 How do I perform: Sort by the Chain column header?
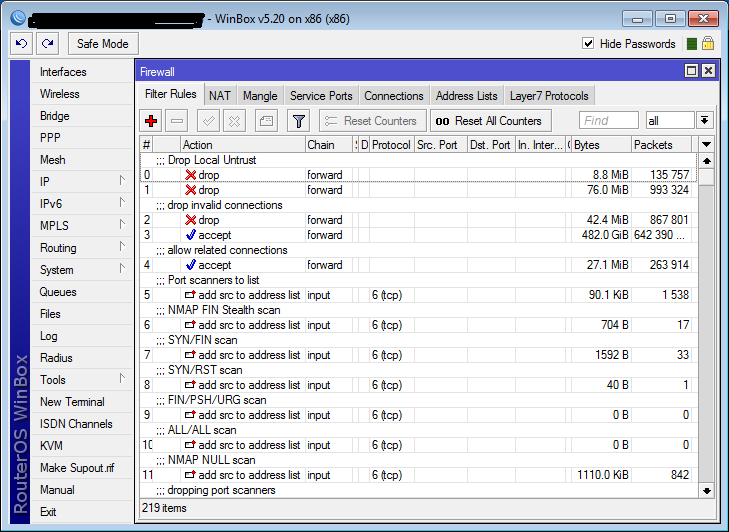[x=329, y=145]
